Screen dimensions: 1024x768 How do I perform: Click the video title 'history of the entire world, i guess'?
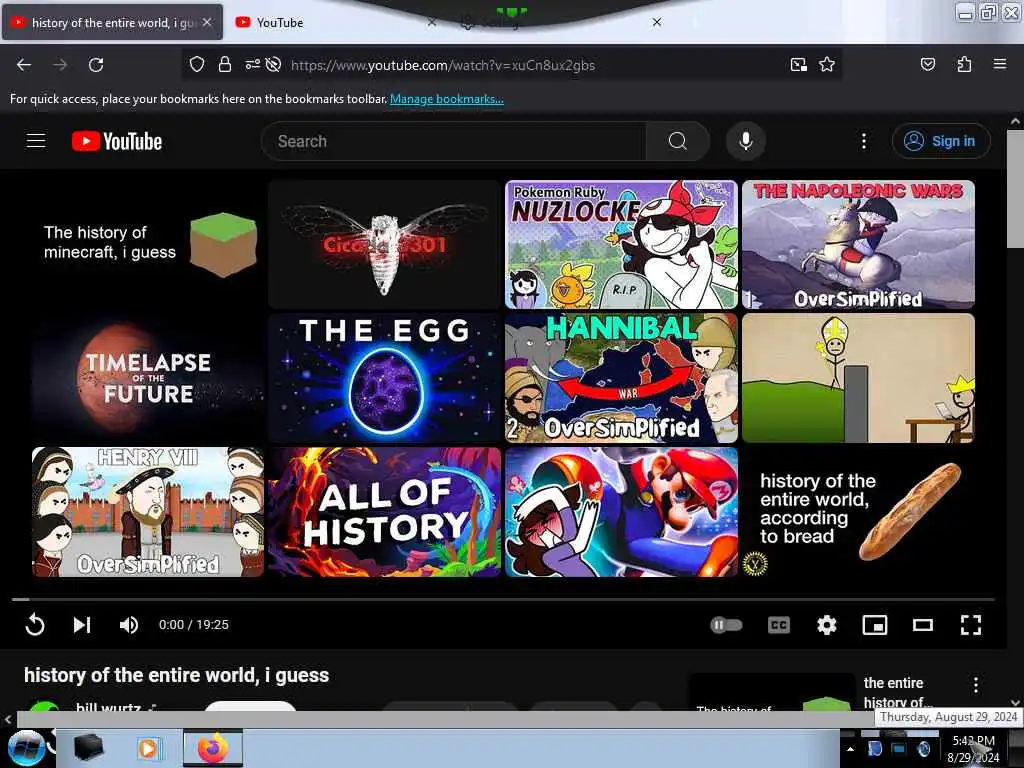click(x=176, y=675)
